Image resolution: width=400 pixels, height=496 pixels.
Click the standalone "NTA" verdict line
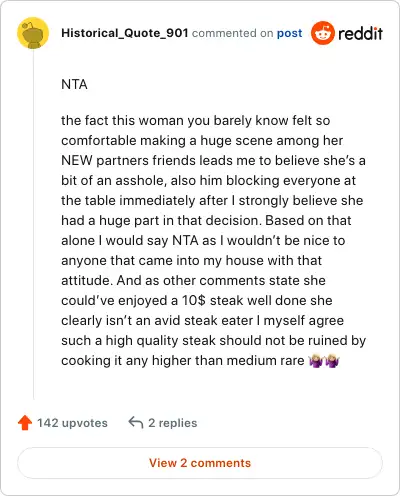coord(74,84)
